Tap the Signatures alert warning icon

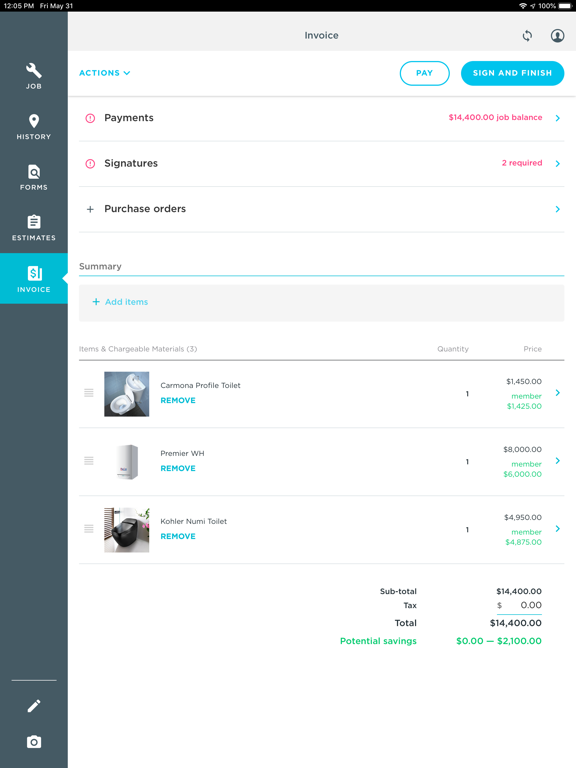pyautogui.click(x=90, y=164)
